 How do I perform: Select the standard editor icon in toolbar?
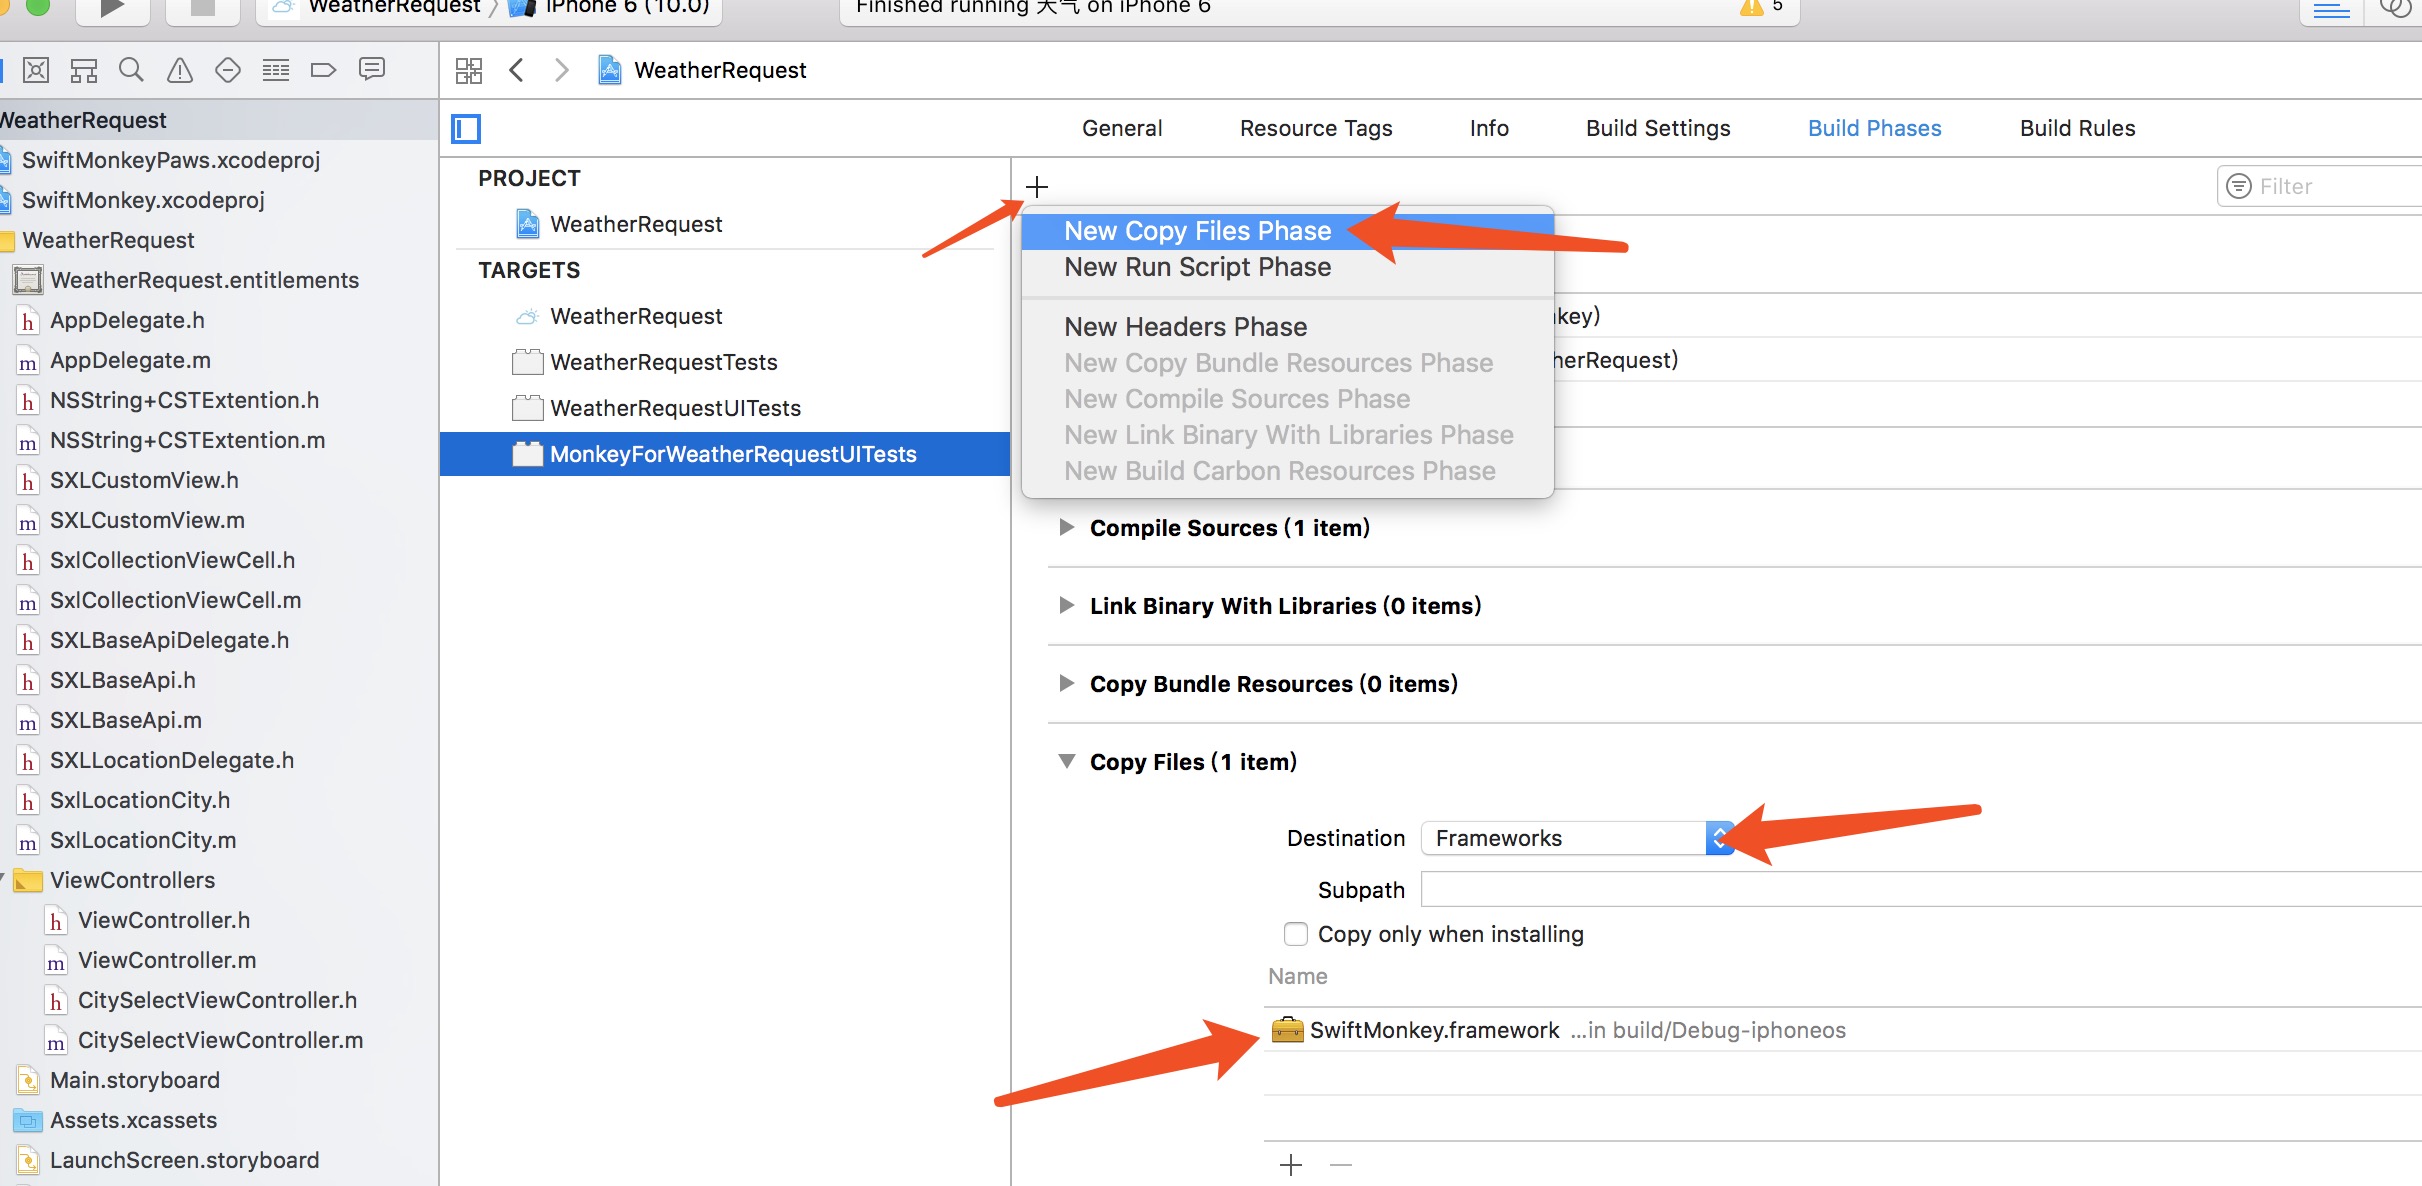2332,10
